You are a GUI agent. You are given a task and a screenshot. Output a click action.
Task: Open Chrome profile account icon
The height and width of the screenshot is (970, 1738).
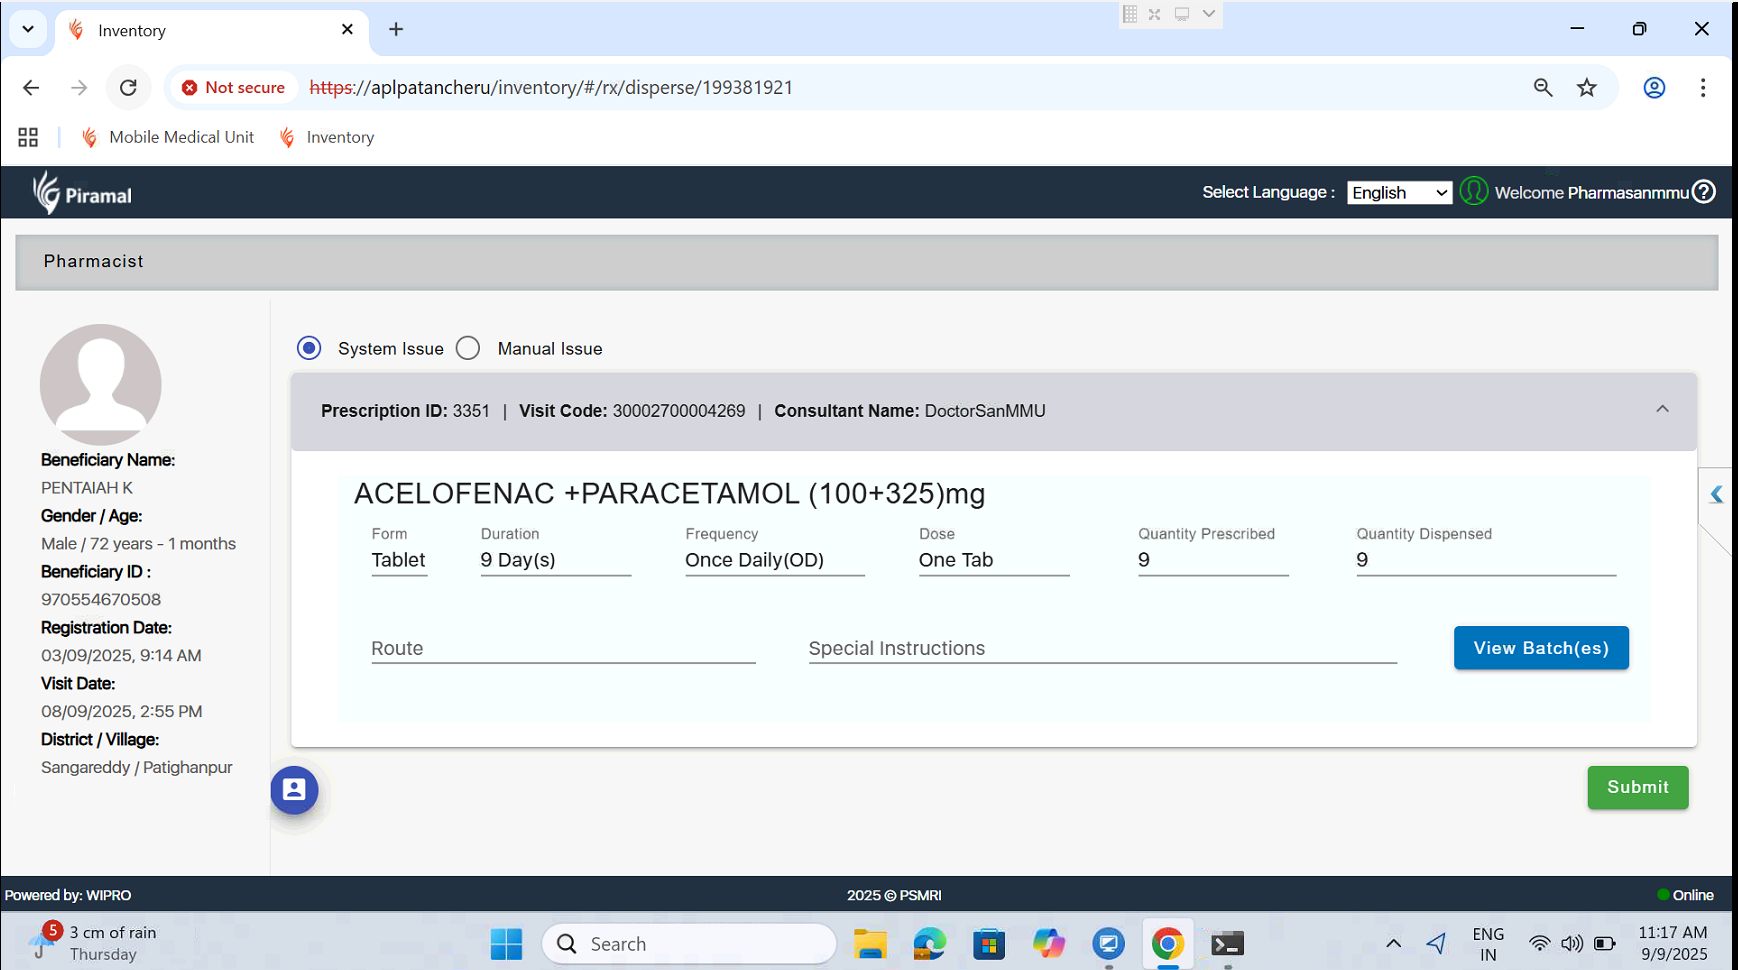(x=1654, y=88)
